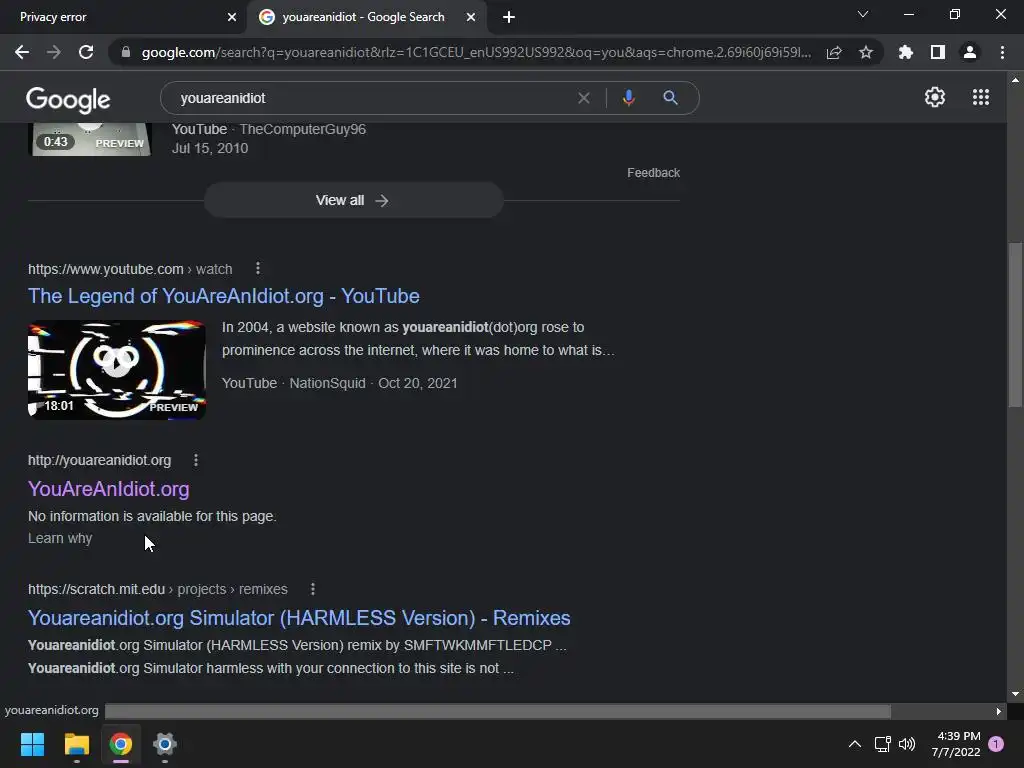Clear the search box text
Viewport: 1024px width, 768px height.
(x=584, y=98)
